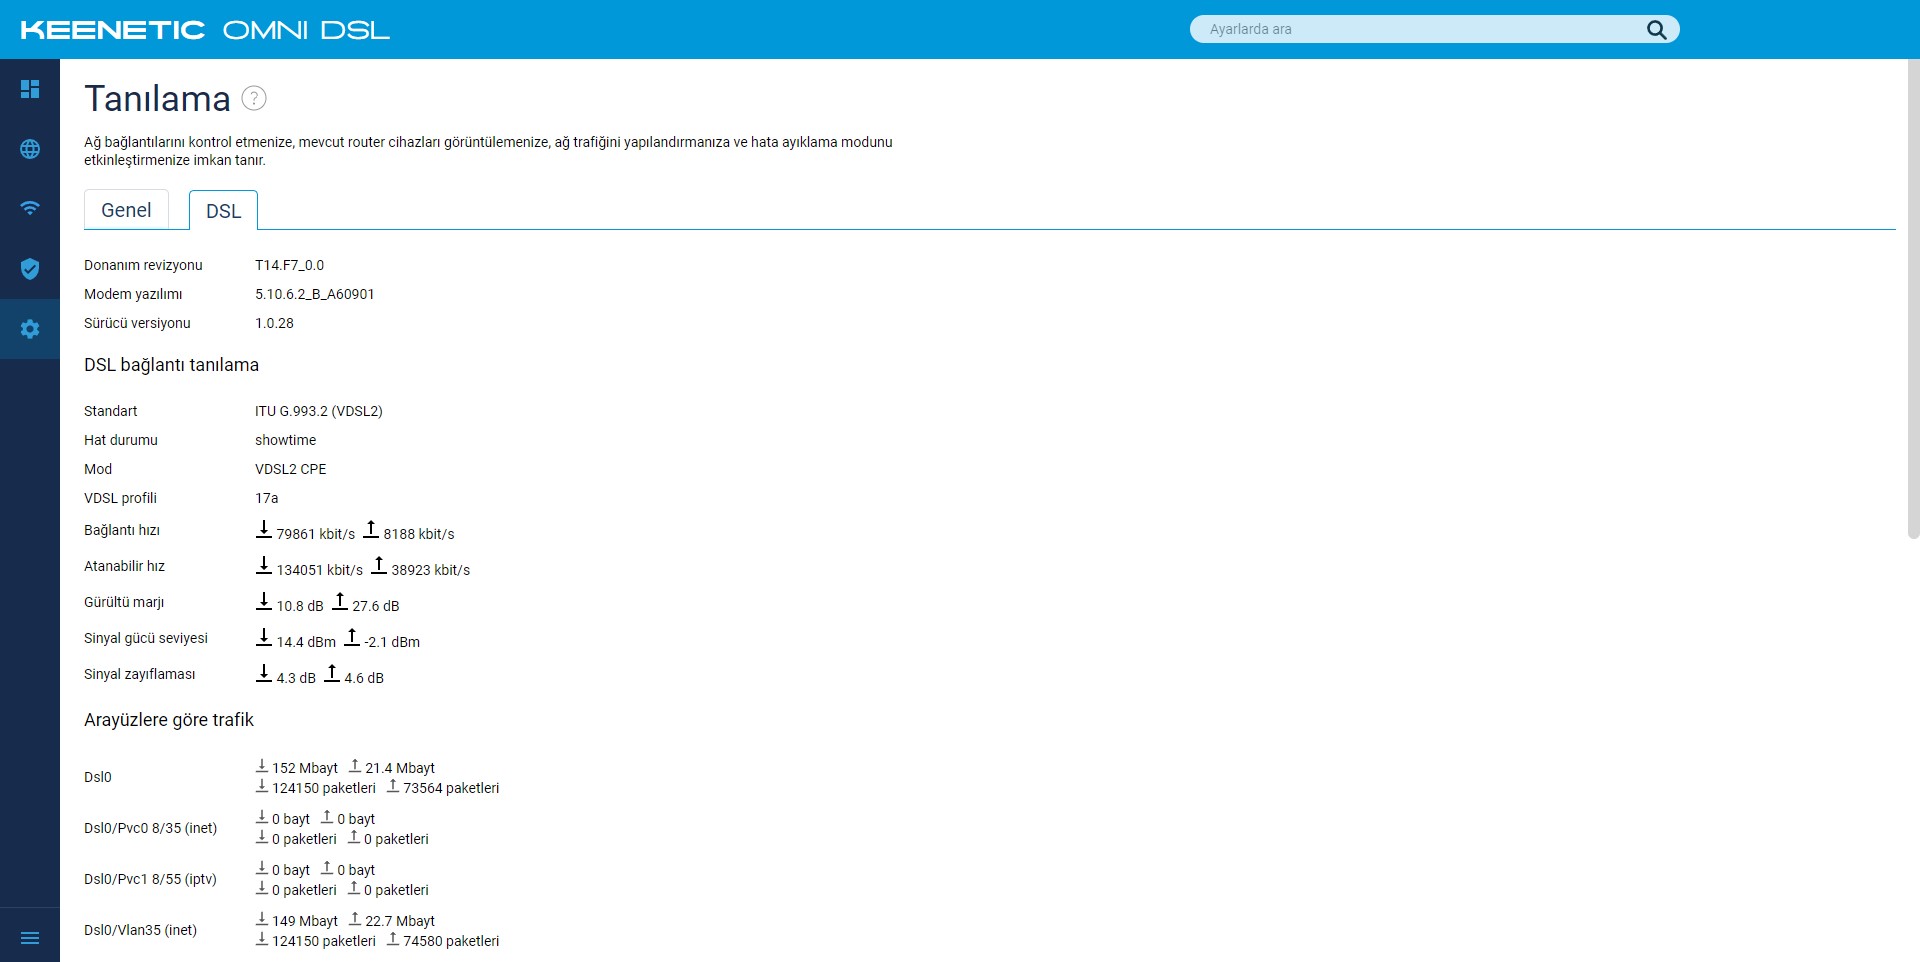The image size is (1920, 962).
Task: Click the 152 Mbayt Dsl0 download traffic
Action: coord(305,768)
